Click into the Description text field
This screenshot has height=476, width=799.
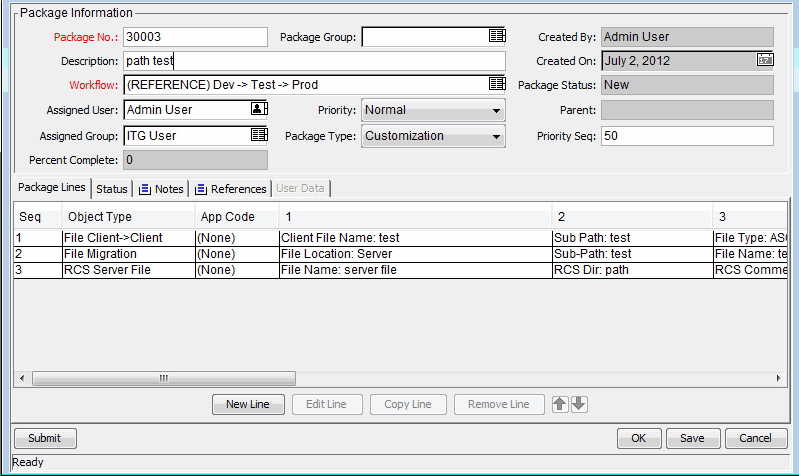(x=315, y=61)
